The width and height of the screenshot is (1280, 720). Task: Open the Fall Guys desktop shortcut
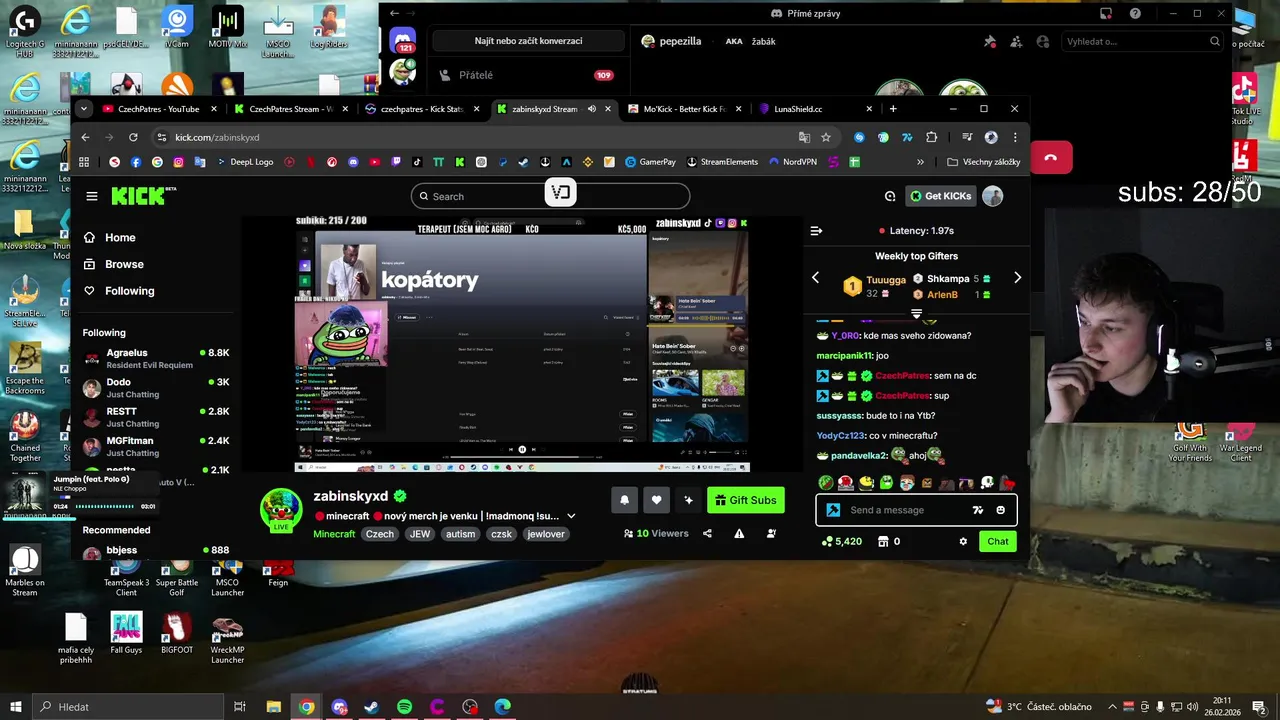(126, 633)
